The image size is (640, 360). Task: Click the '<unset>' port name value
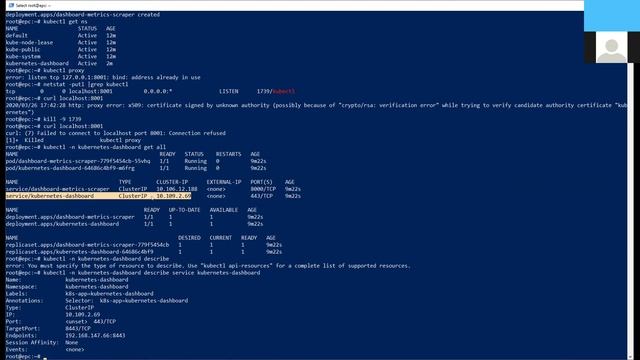(x=76, y=321)
